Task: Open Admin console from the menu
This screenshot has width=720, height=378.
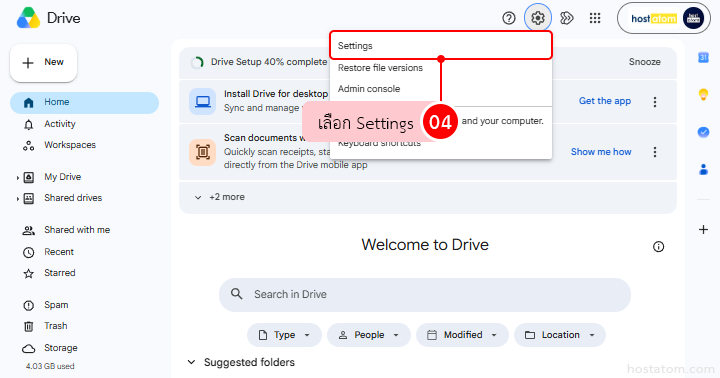Action: [x=441, y=89]
